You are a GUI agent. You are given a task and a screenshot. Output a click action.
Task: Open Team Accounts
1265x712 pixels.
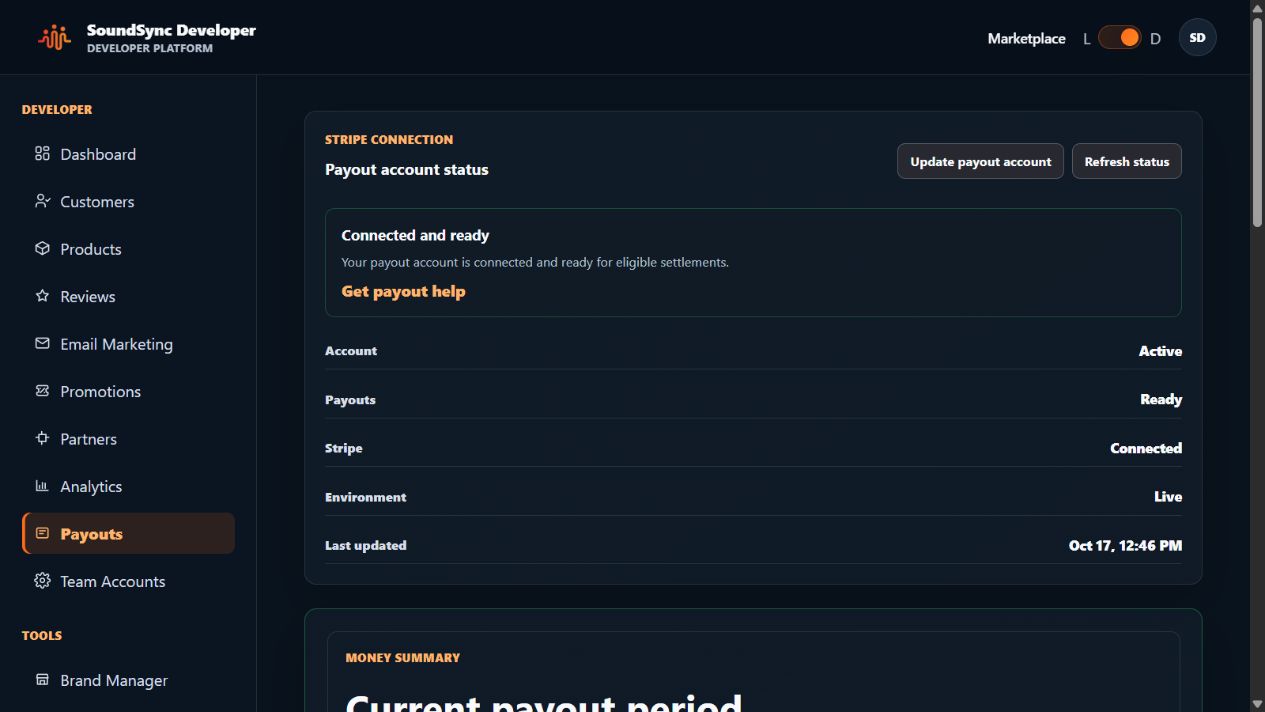pyautogui.click(x=128, y=581)
